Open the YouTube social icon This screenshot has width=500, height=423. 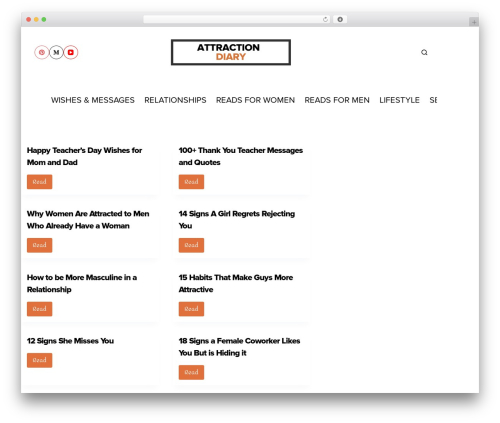[71, 52]
